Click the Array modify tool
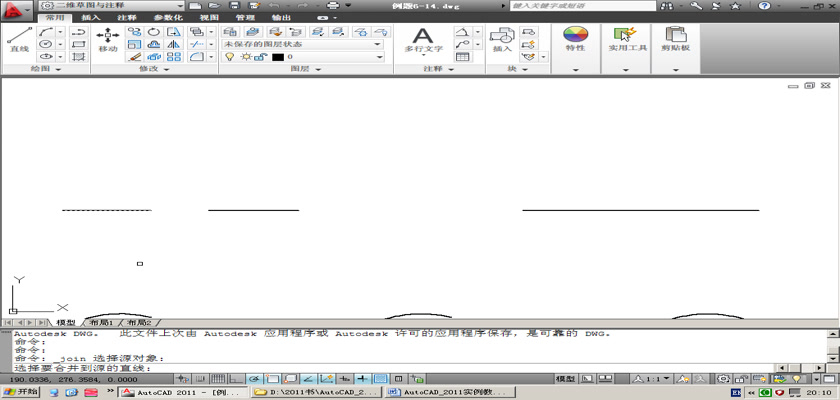Image resolution: width=840 pixels, height=400 pixels. tap(174, 57)
